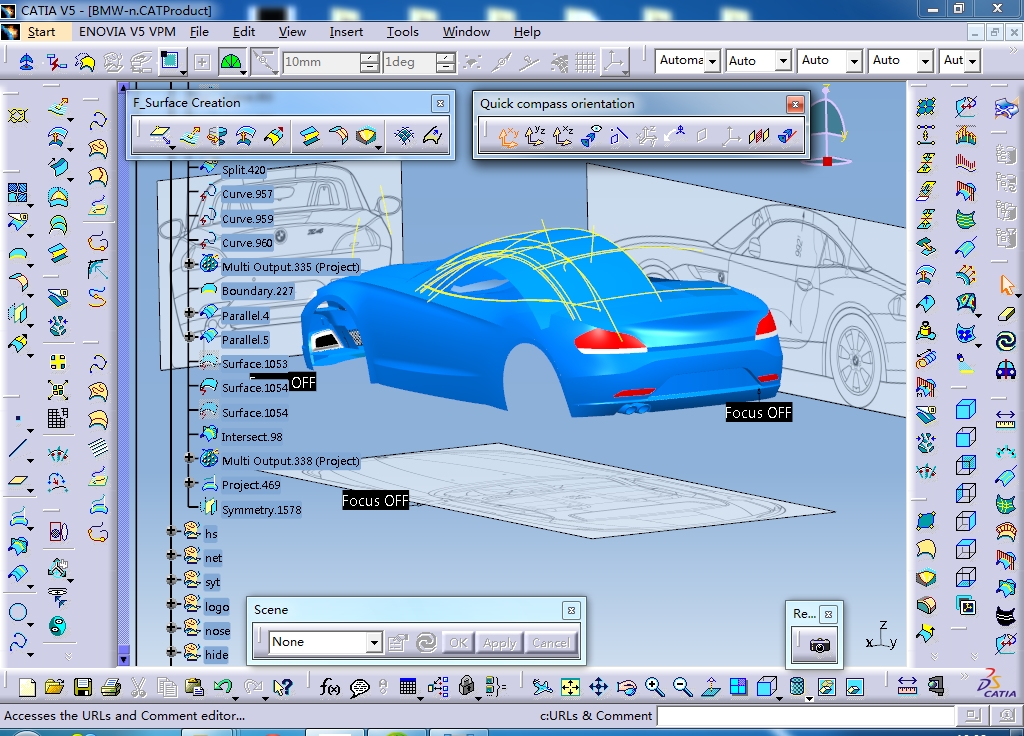Screen dimensions: 1024x736
Task: Click the Capture camera icon
Action: tap(820, 645)
